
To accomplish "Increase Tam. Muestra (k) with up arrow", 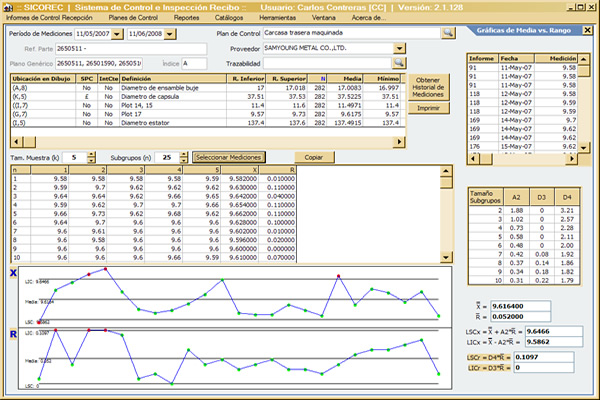I will [x=92, y=154].
